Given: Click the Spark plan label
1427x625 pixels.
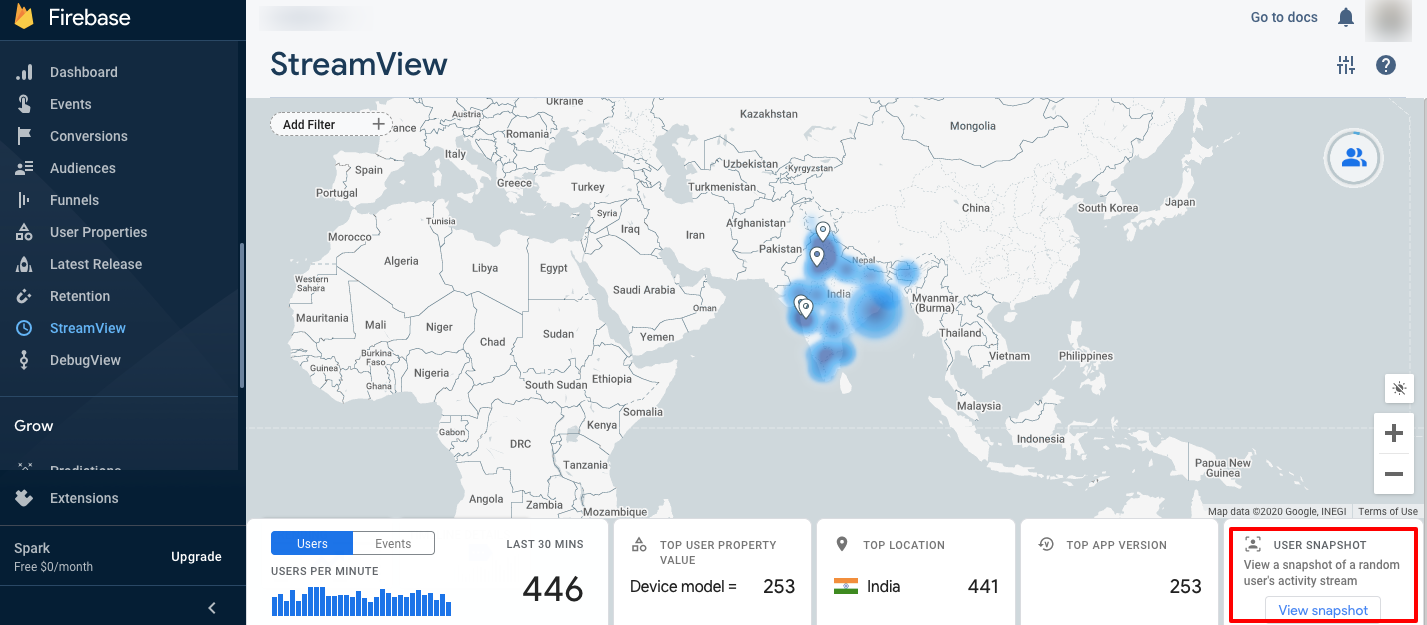Looking at the screenshot, I should (32, 548).
